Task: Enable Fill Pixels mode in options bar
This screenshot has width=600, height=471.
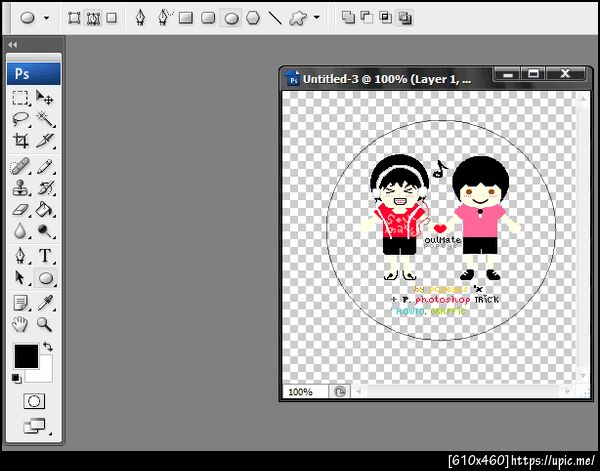Action: pyautogui.click(x=111, y=18)
